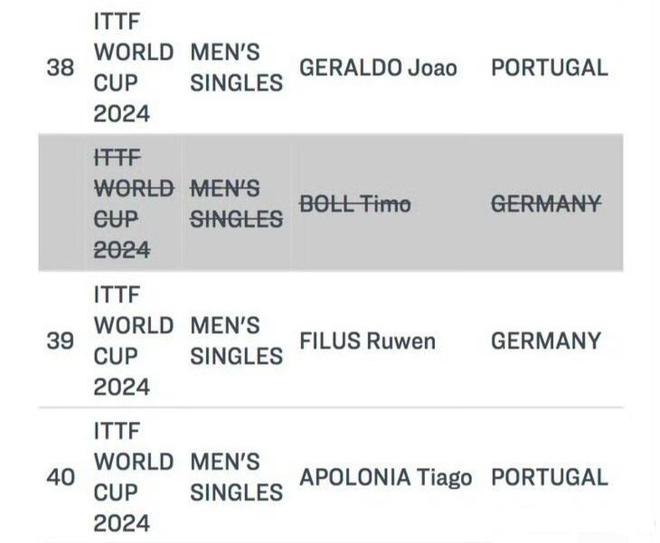Click row number 39
This screenshot has height=543, width=660.
60,341
